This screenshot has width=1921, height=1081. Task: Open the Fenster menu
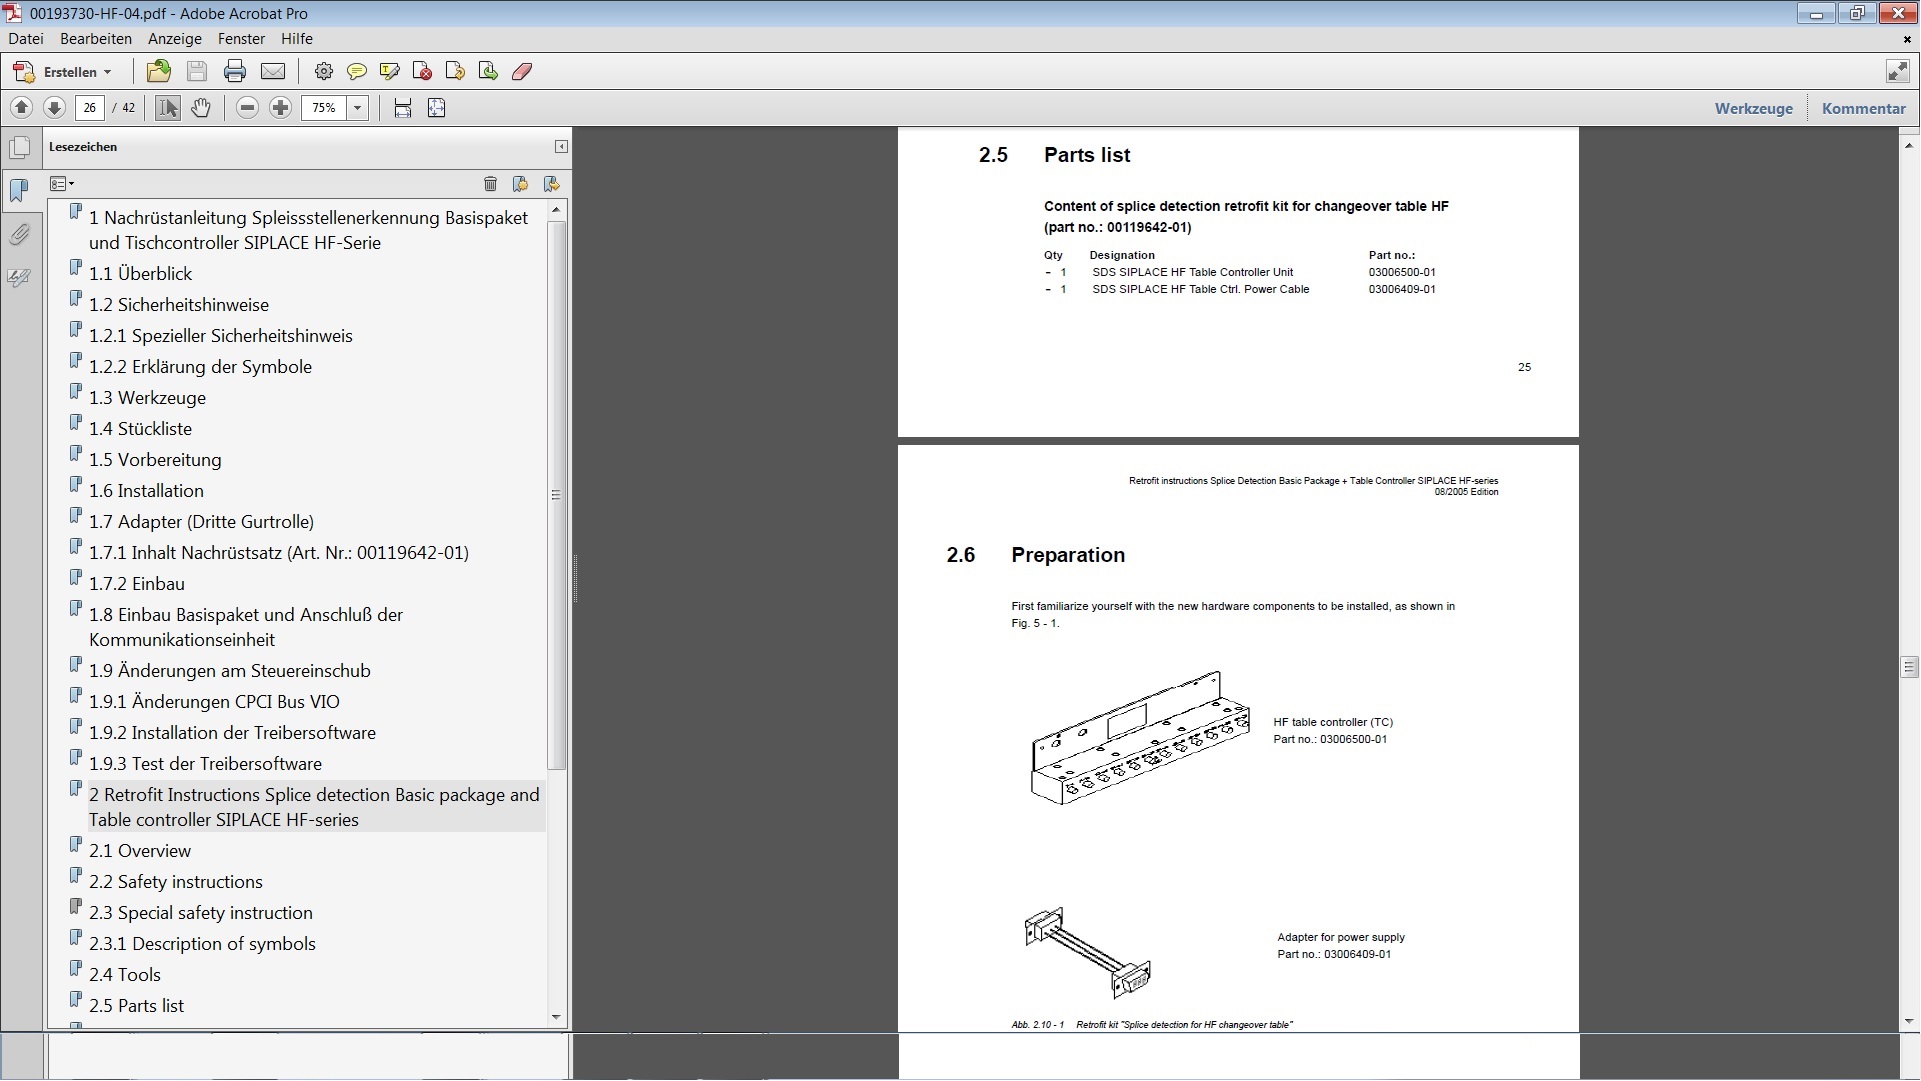[x=241, y=39]
